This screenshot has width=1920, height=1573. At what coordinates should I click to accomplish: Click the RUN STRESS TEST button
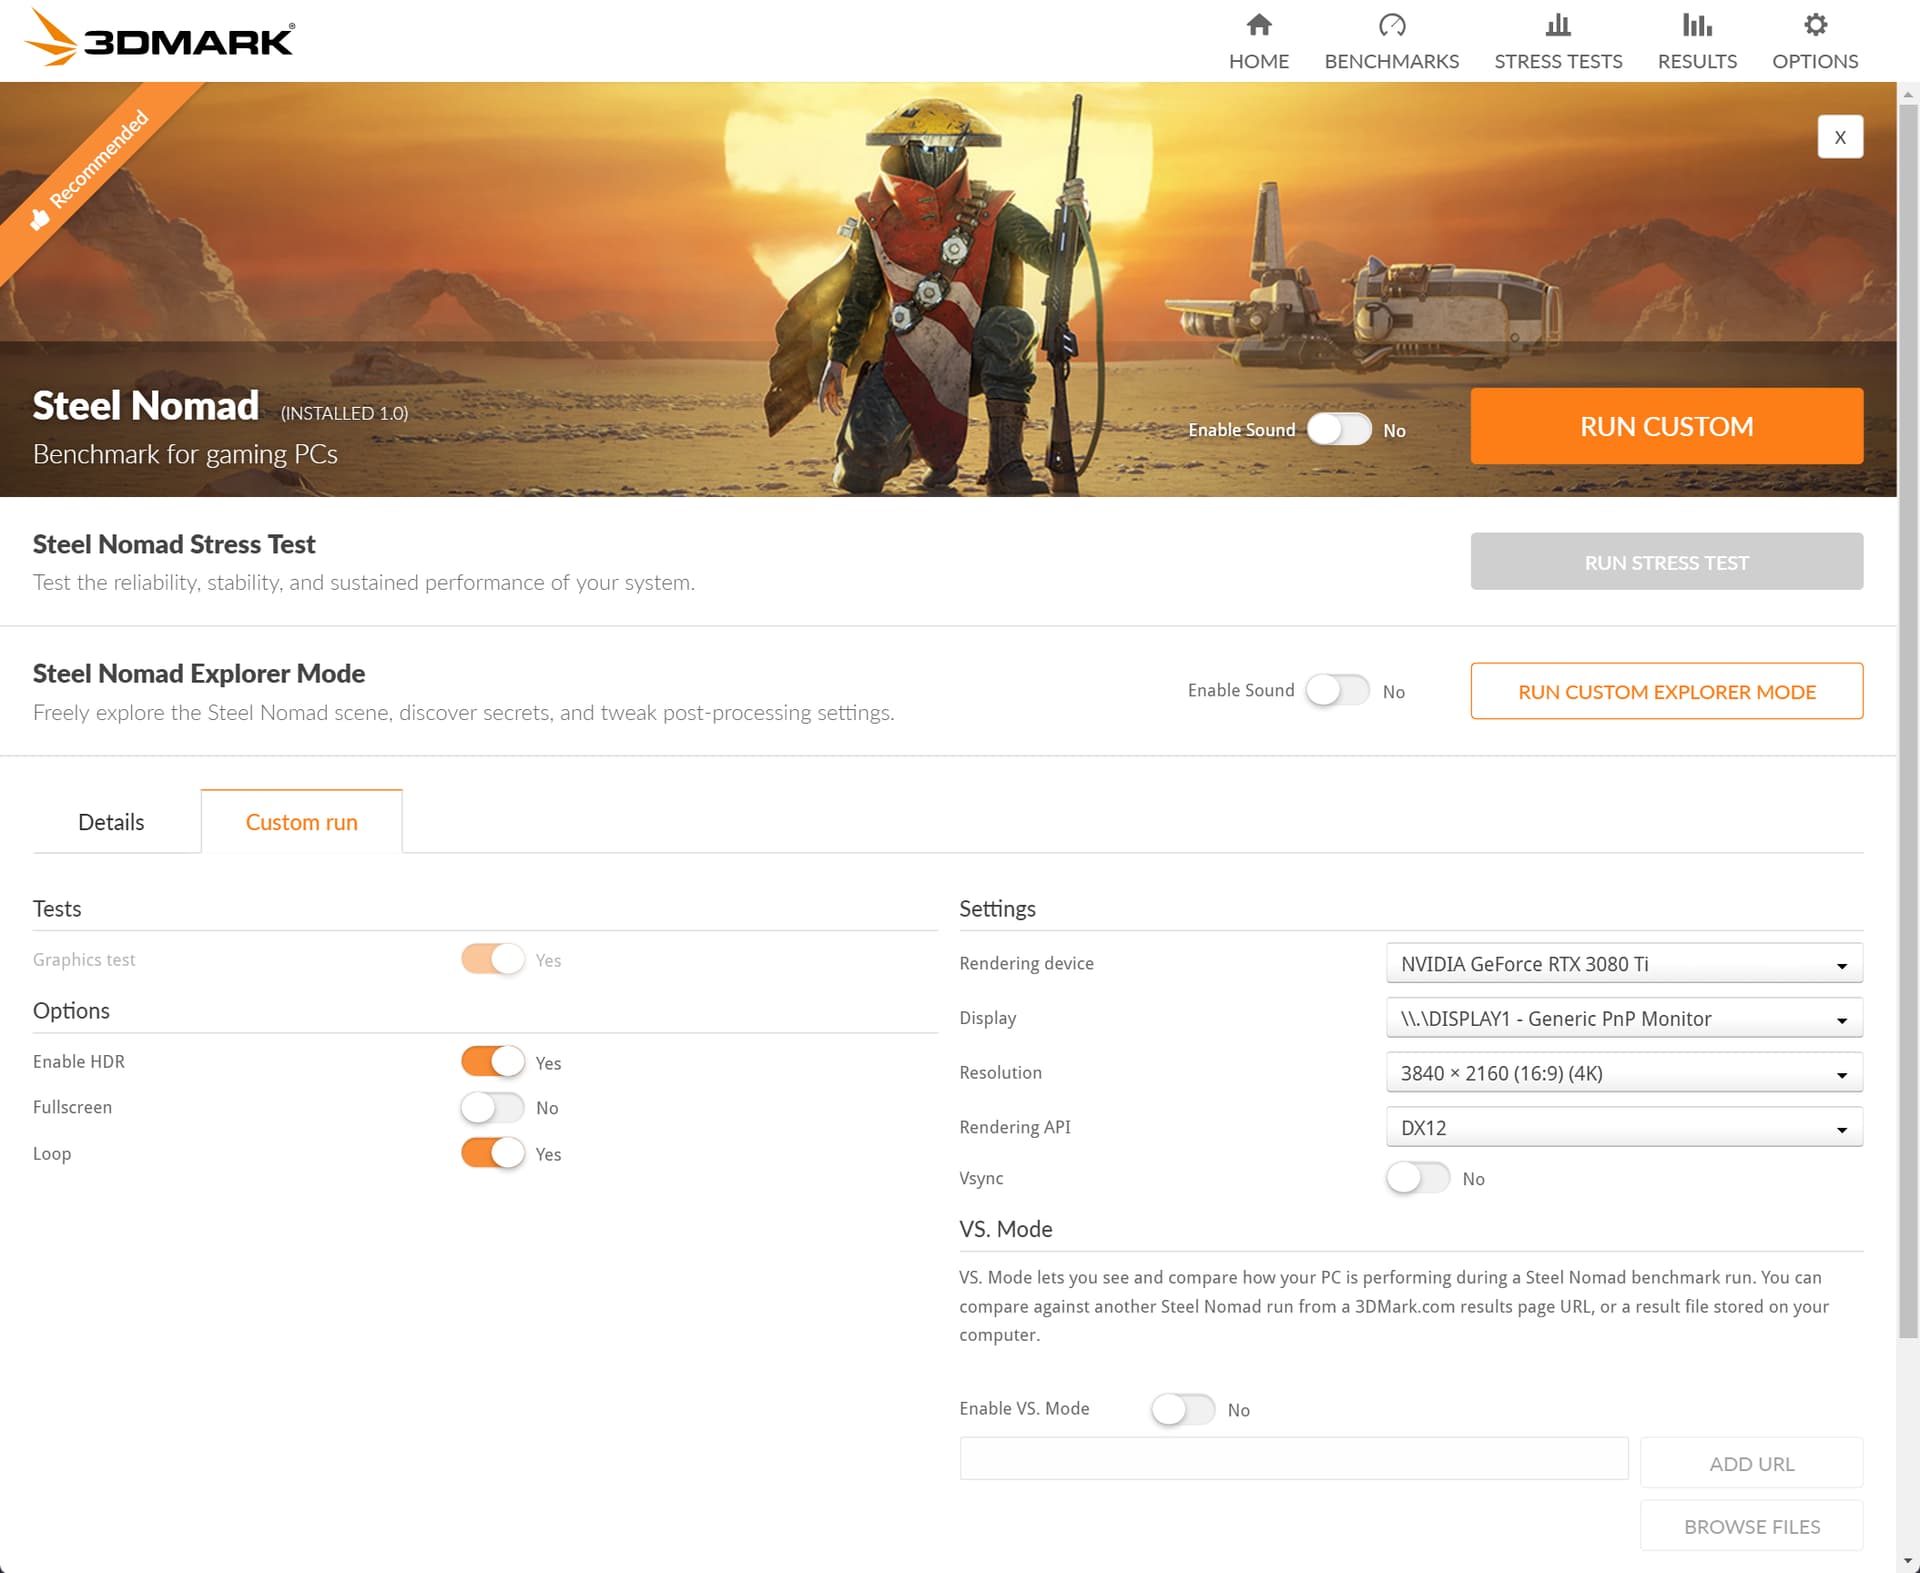(x=1666, y=562)
